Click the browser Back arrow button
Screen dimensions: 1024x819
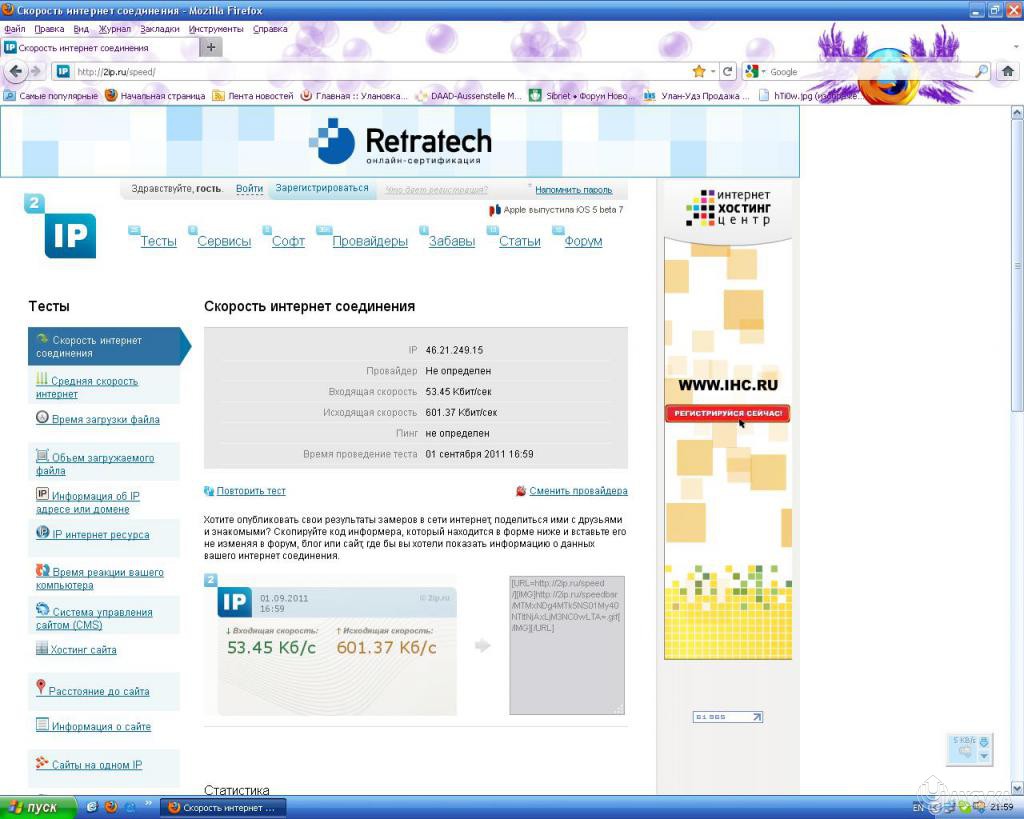15,72
